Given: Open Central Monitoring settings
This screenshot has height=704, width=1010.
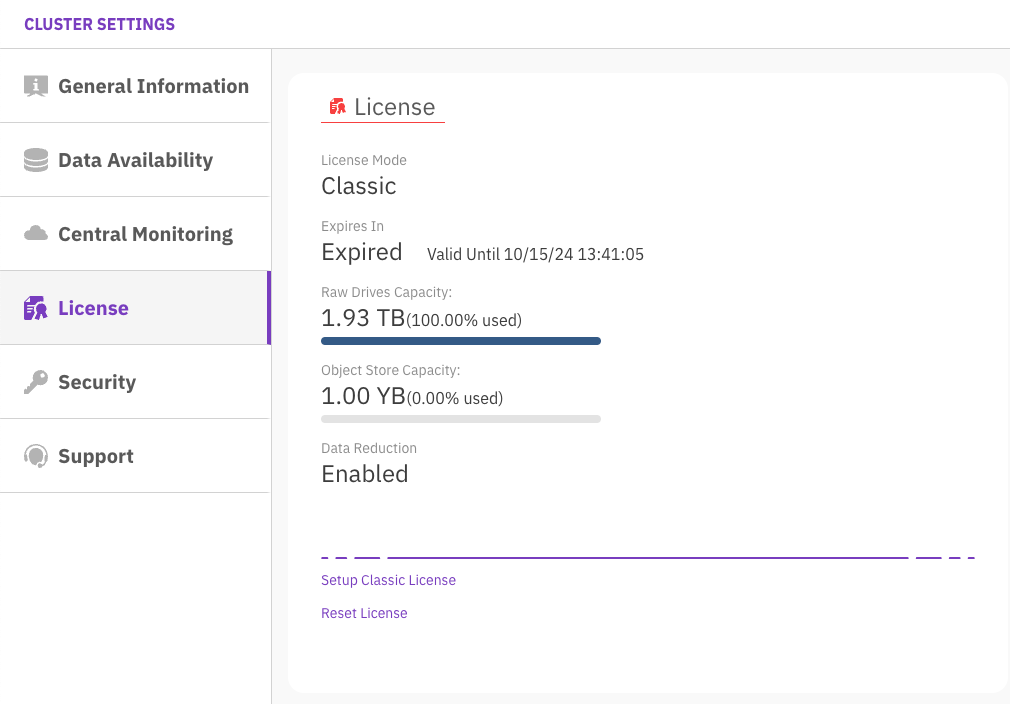Looking at the screenshot, I should click(145, 234).
